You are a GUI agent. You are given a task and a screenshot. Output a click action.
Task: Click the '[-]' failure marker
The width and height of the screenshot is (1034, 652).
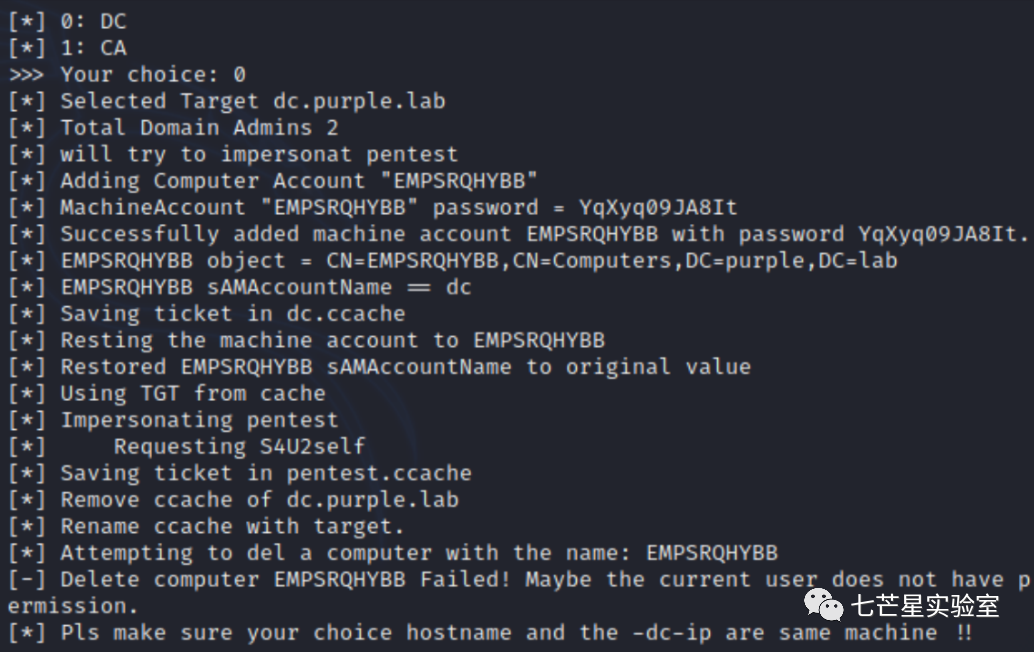point(27,579)
